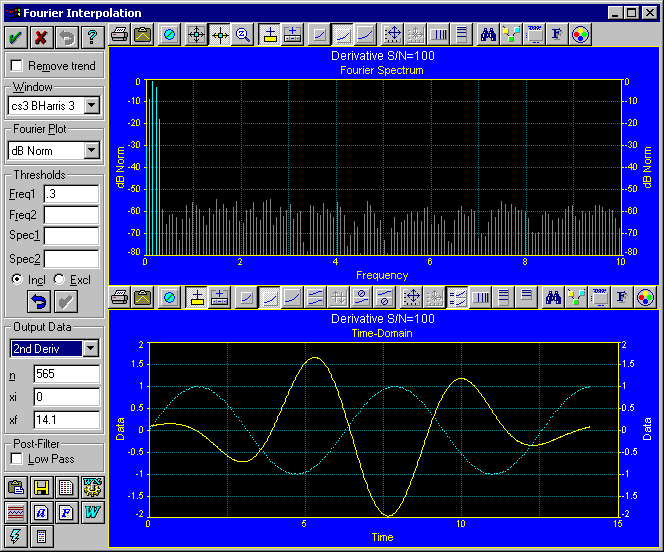
Task: Click the xi field containing 0
Action: coord(67,397)
